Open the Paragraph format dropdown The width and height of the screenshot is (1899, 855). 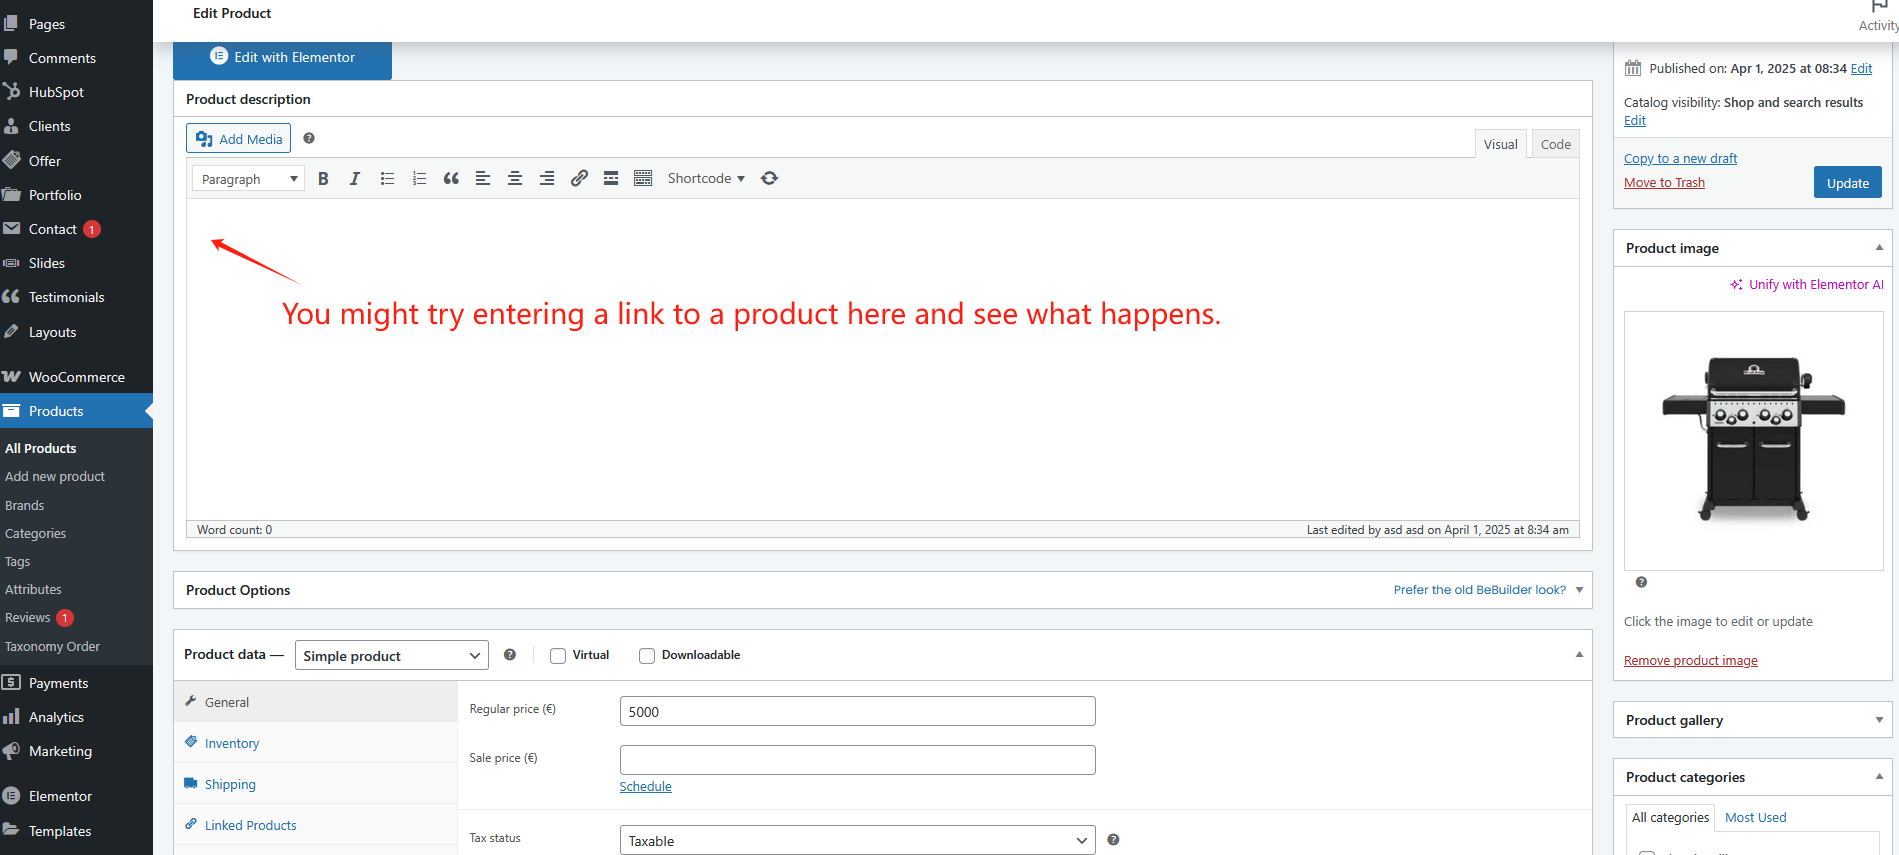click(x=248, y=179)
